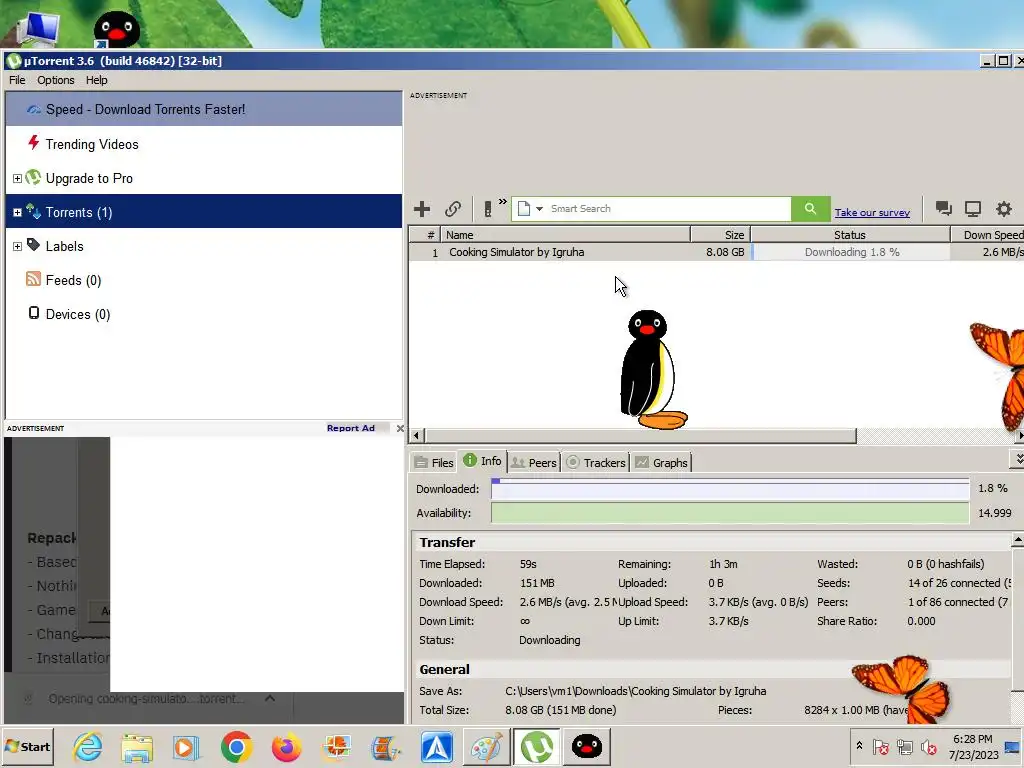Close the sidebar advertisement with X

click(400, 428)
